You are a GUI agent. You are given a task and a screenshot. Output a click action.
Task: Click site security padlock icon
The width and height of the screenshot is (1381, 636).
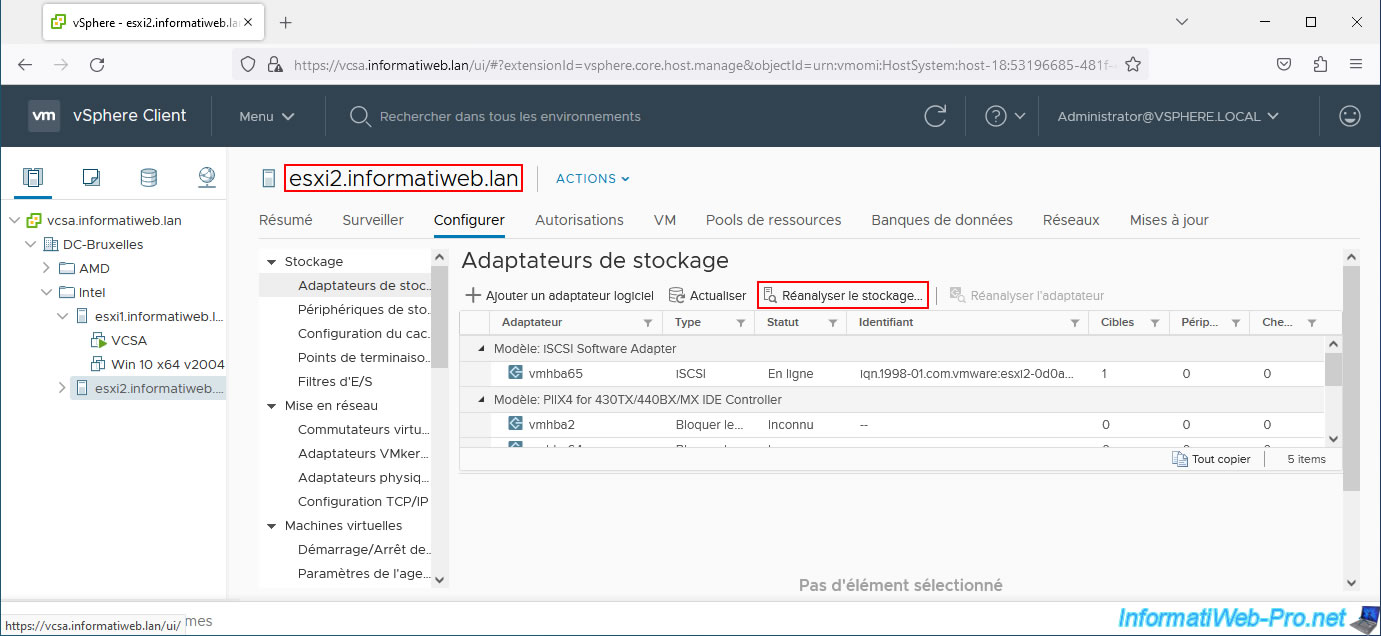[x=274, y=64]
